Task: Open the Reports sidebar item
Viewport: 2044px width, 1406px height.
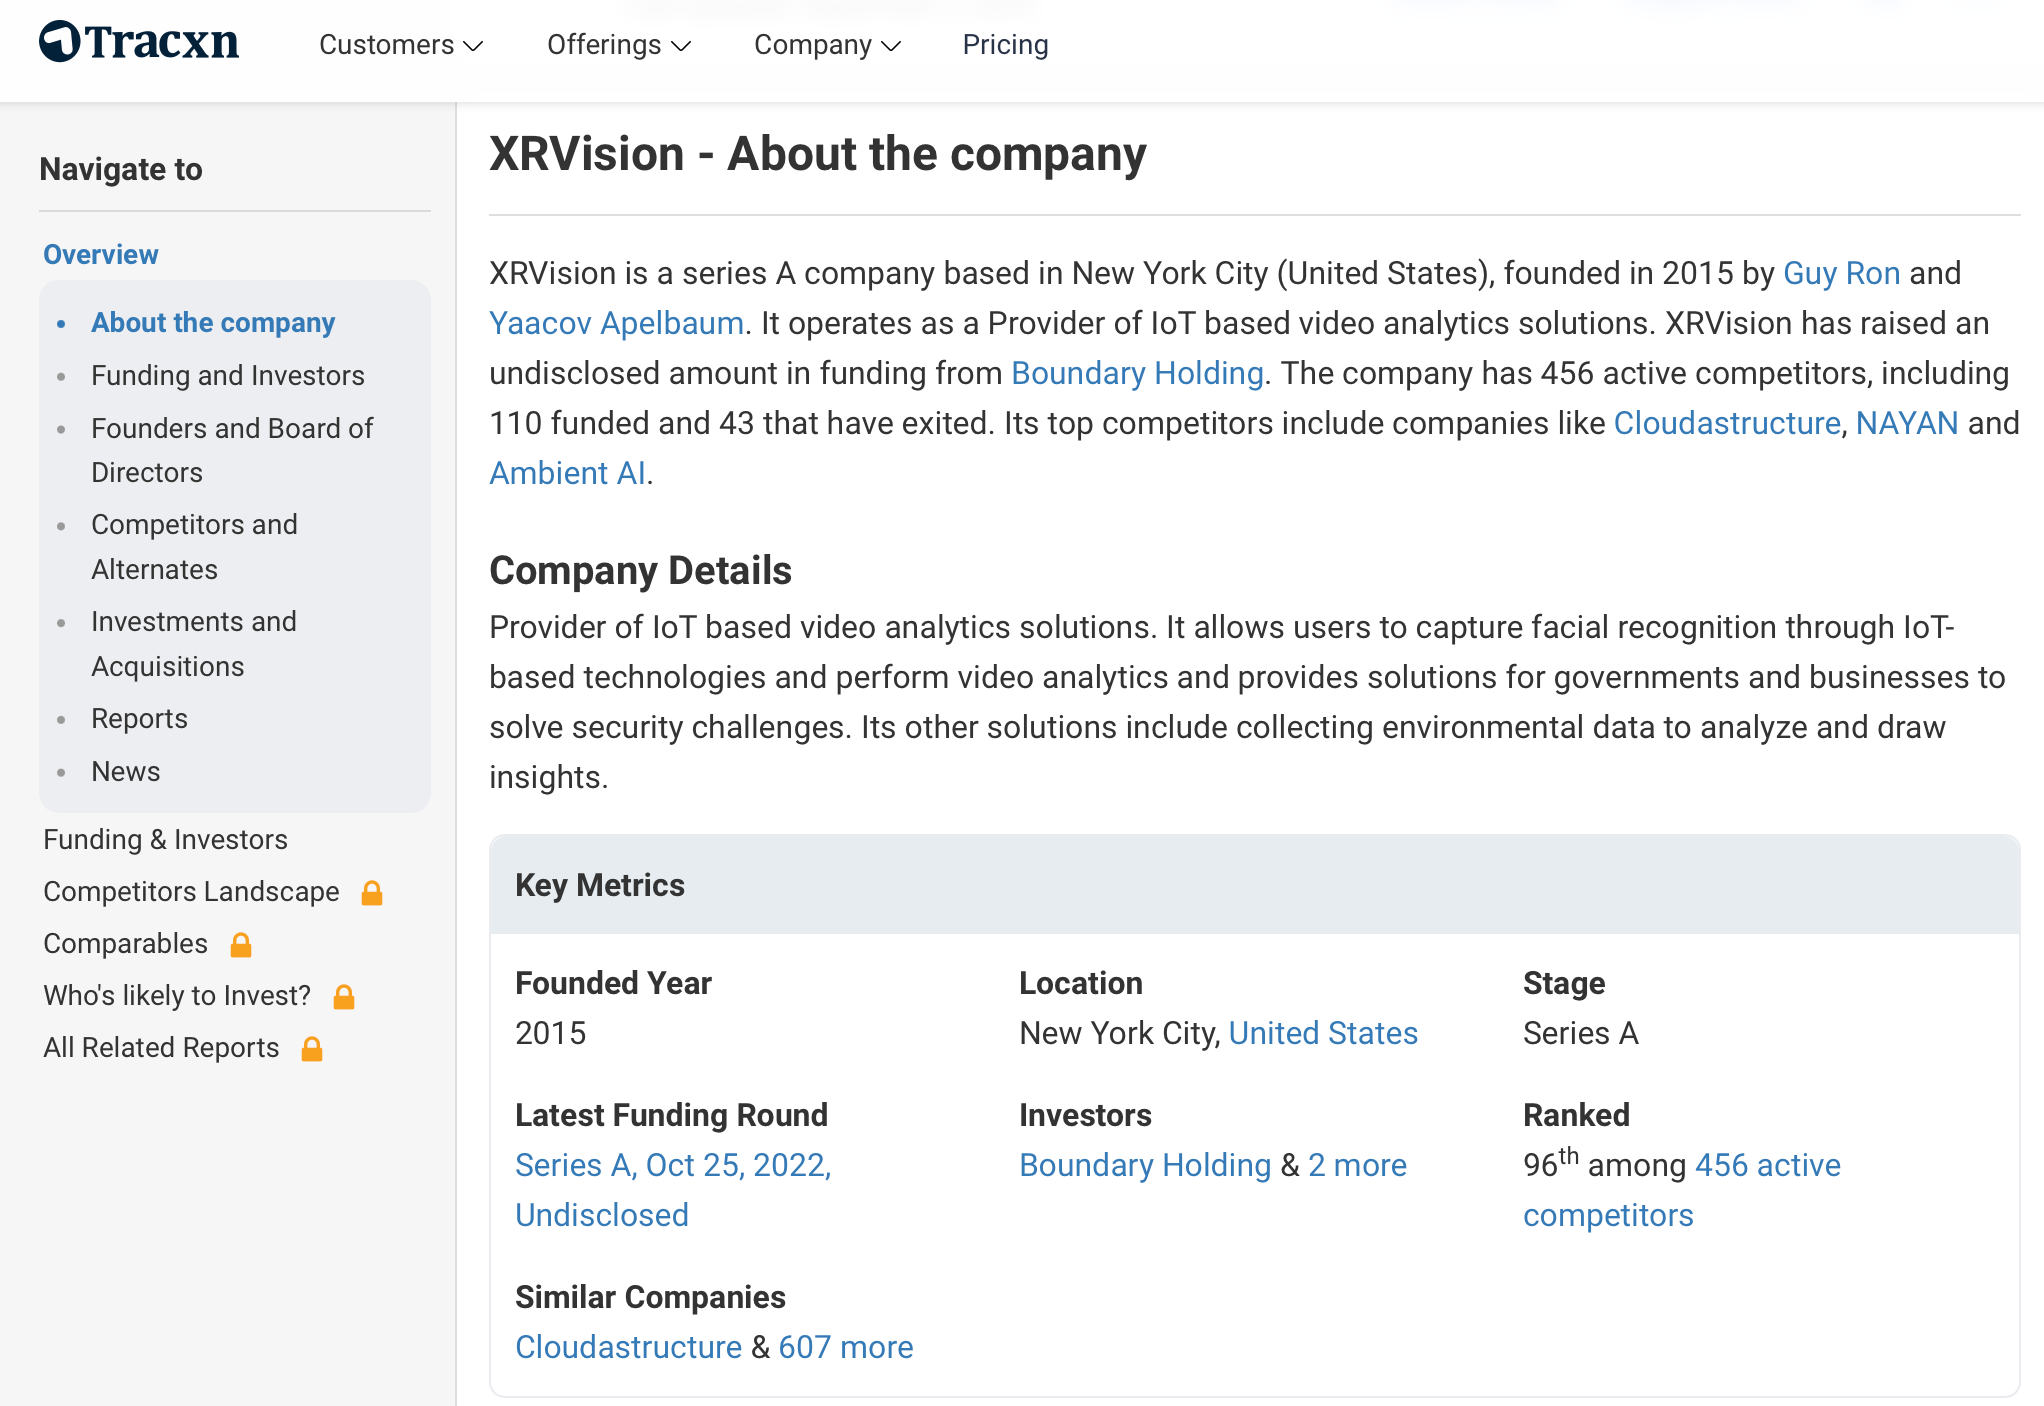Action: tap(139, 718)
